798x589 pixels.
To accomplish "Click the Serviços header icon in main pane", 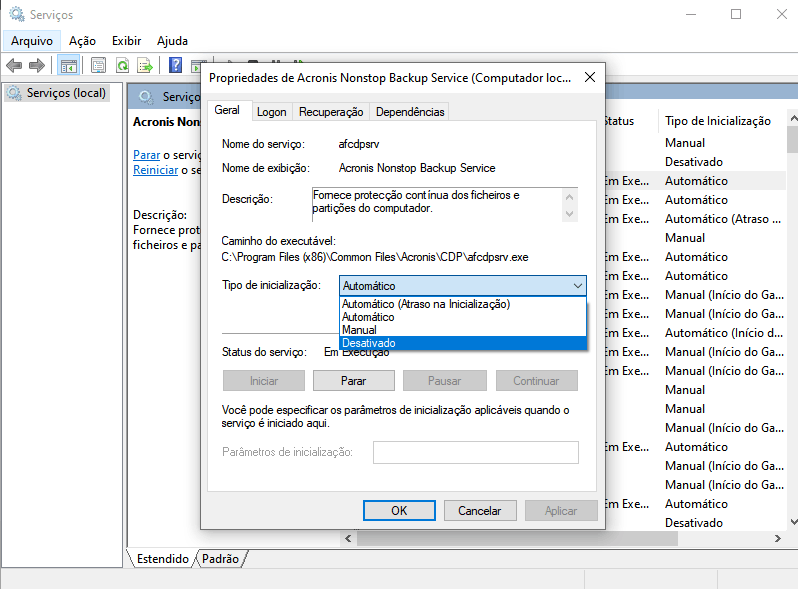I will click(x=146, y=97).
